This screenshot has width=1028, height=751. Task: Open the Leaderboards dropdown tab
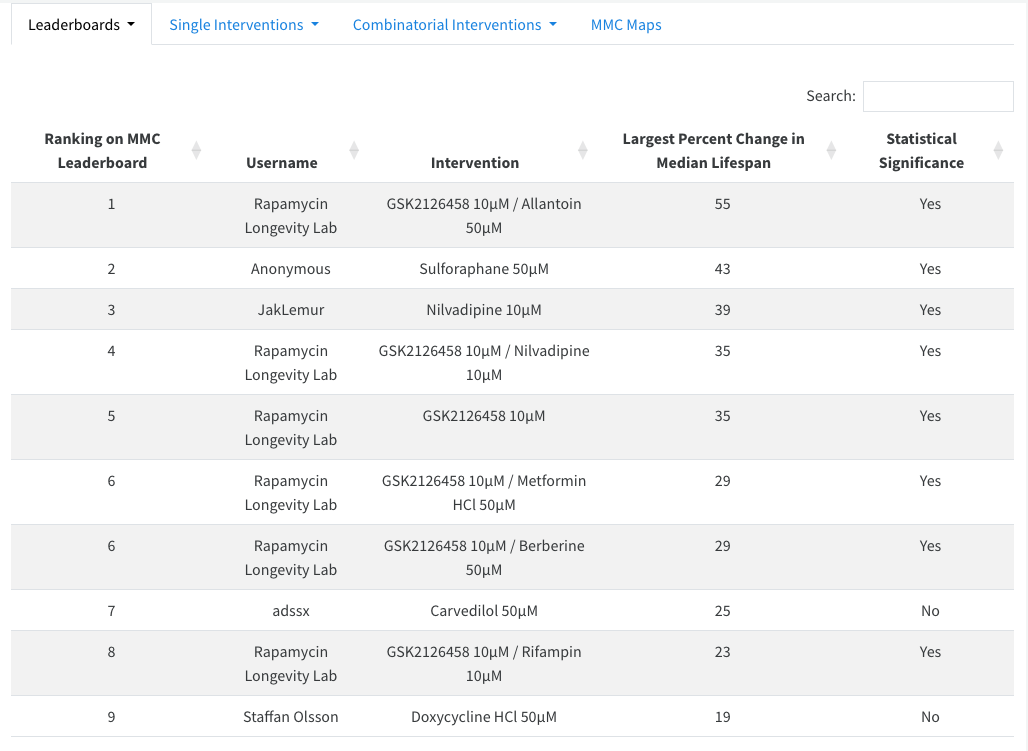81,25
